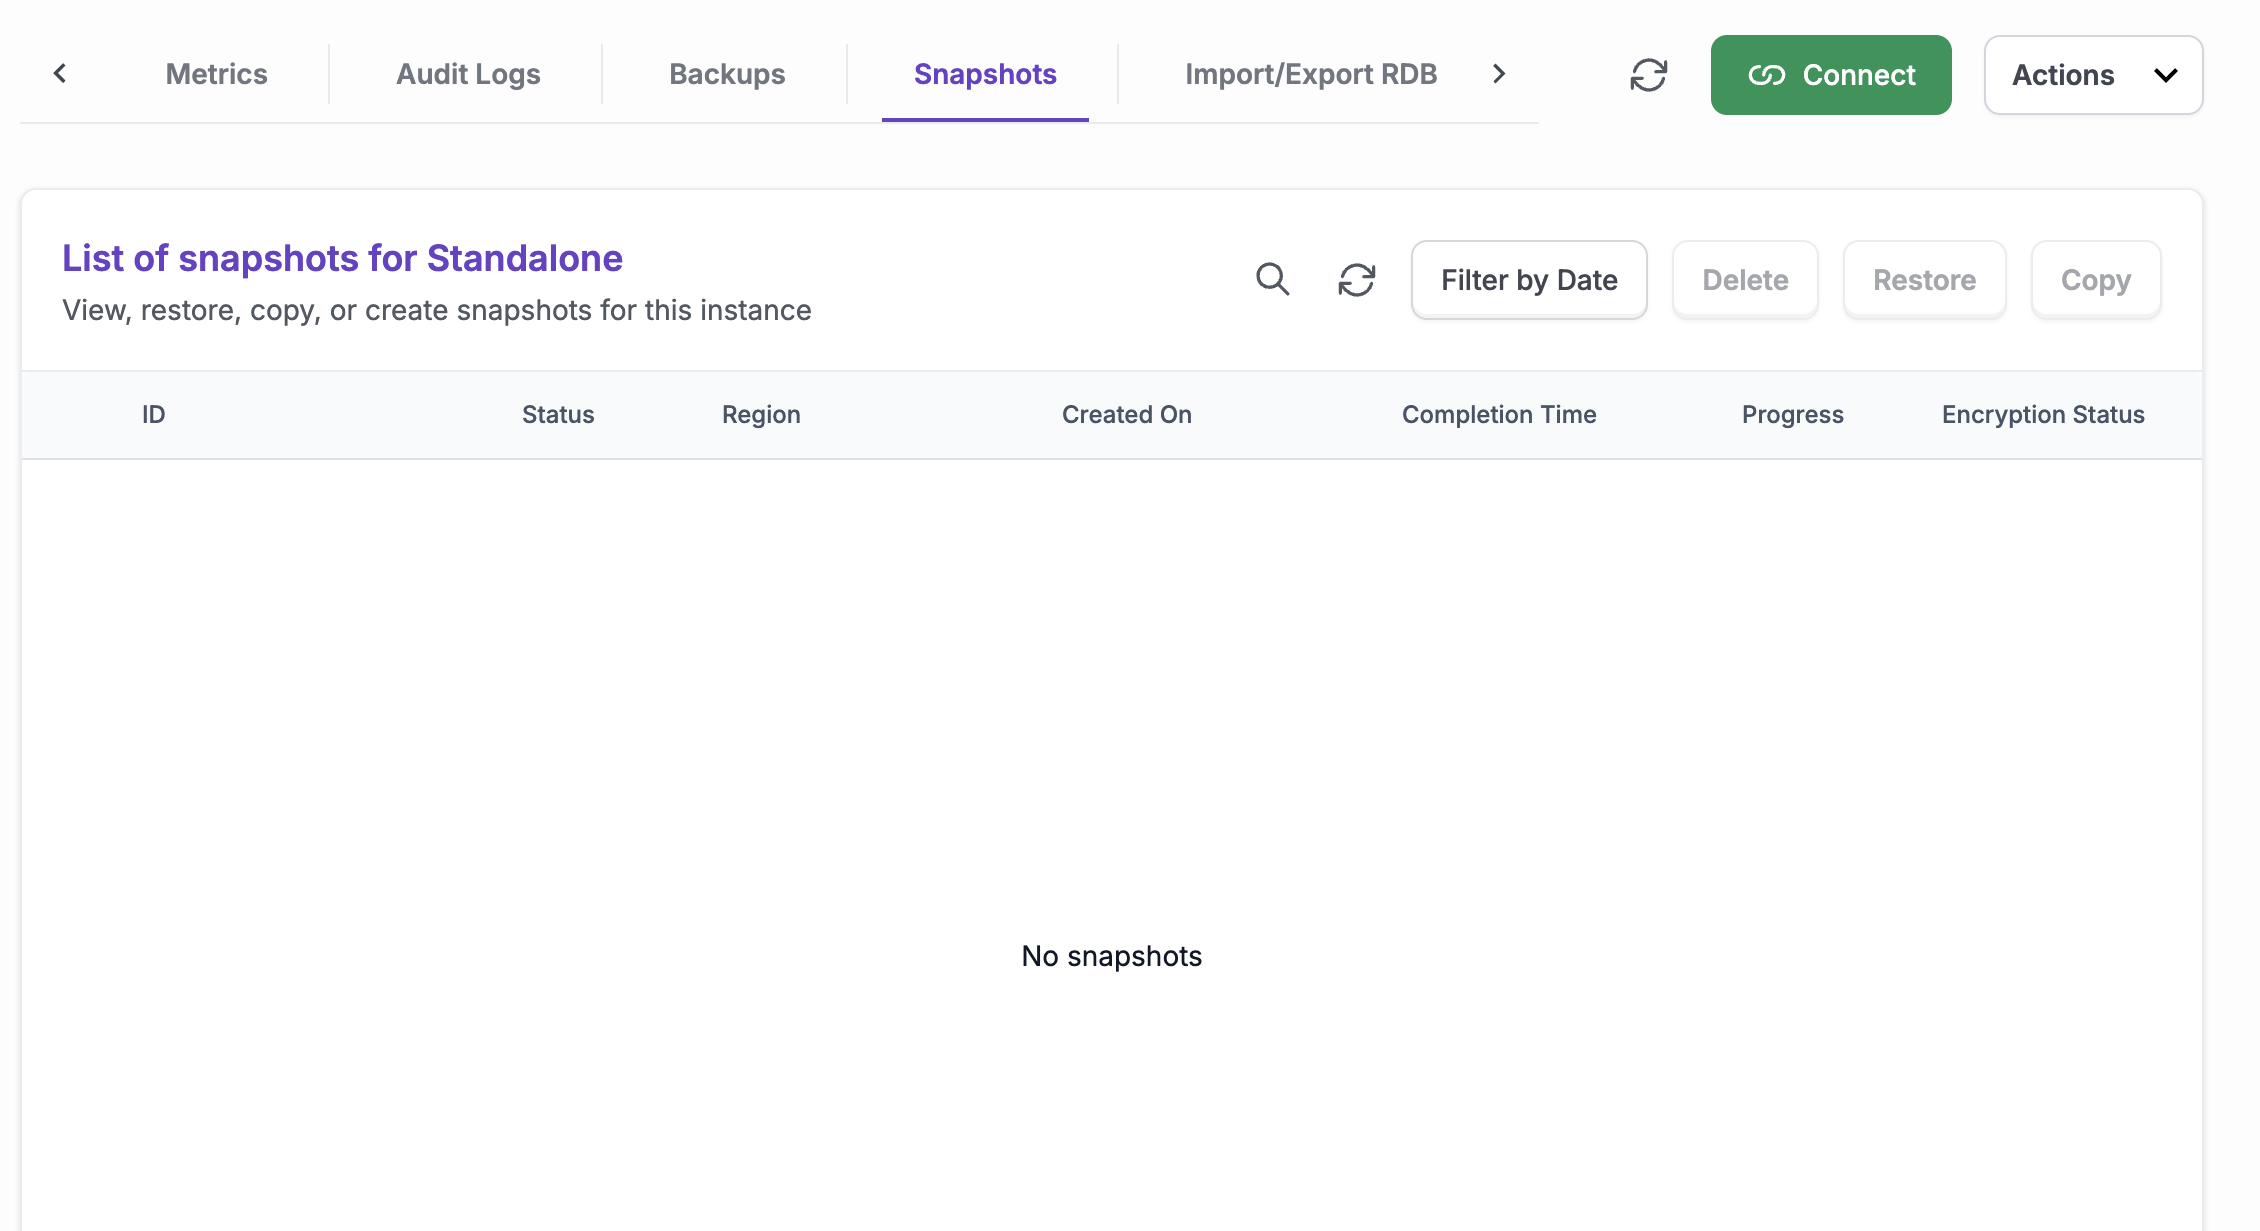Select the Snapshots tab
This screenshot has width=2260, height=1231.
985,74
